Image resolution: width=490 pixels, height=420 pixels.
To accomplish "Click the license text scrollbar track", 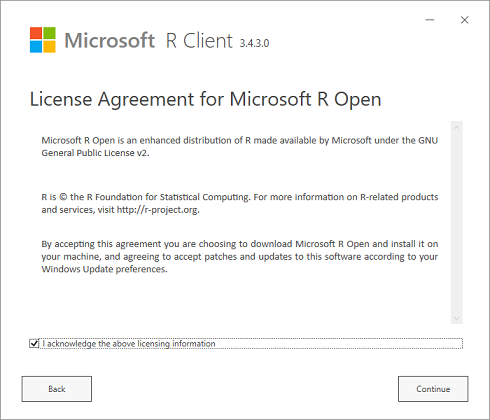I will [457, 223].
